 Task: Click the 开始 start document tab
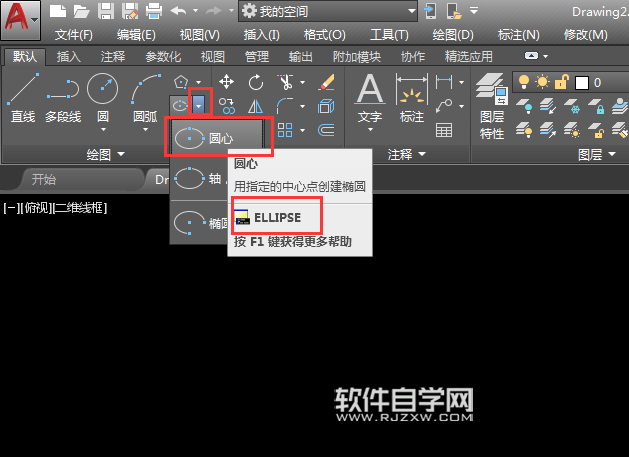point(44,180)
